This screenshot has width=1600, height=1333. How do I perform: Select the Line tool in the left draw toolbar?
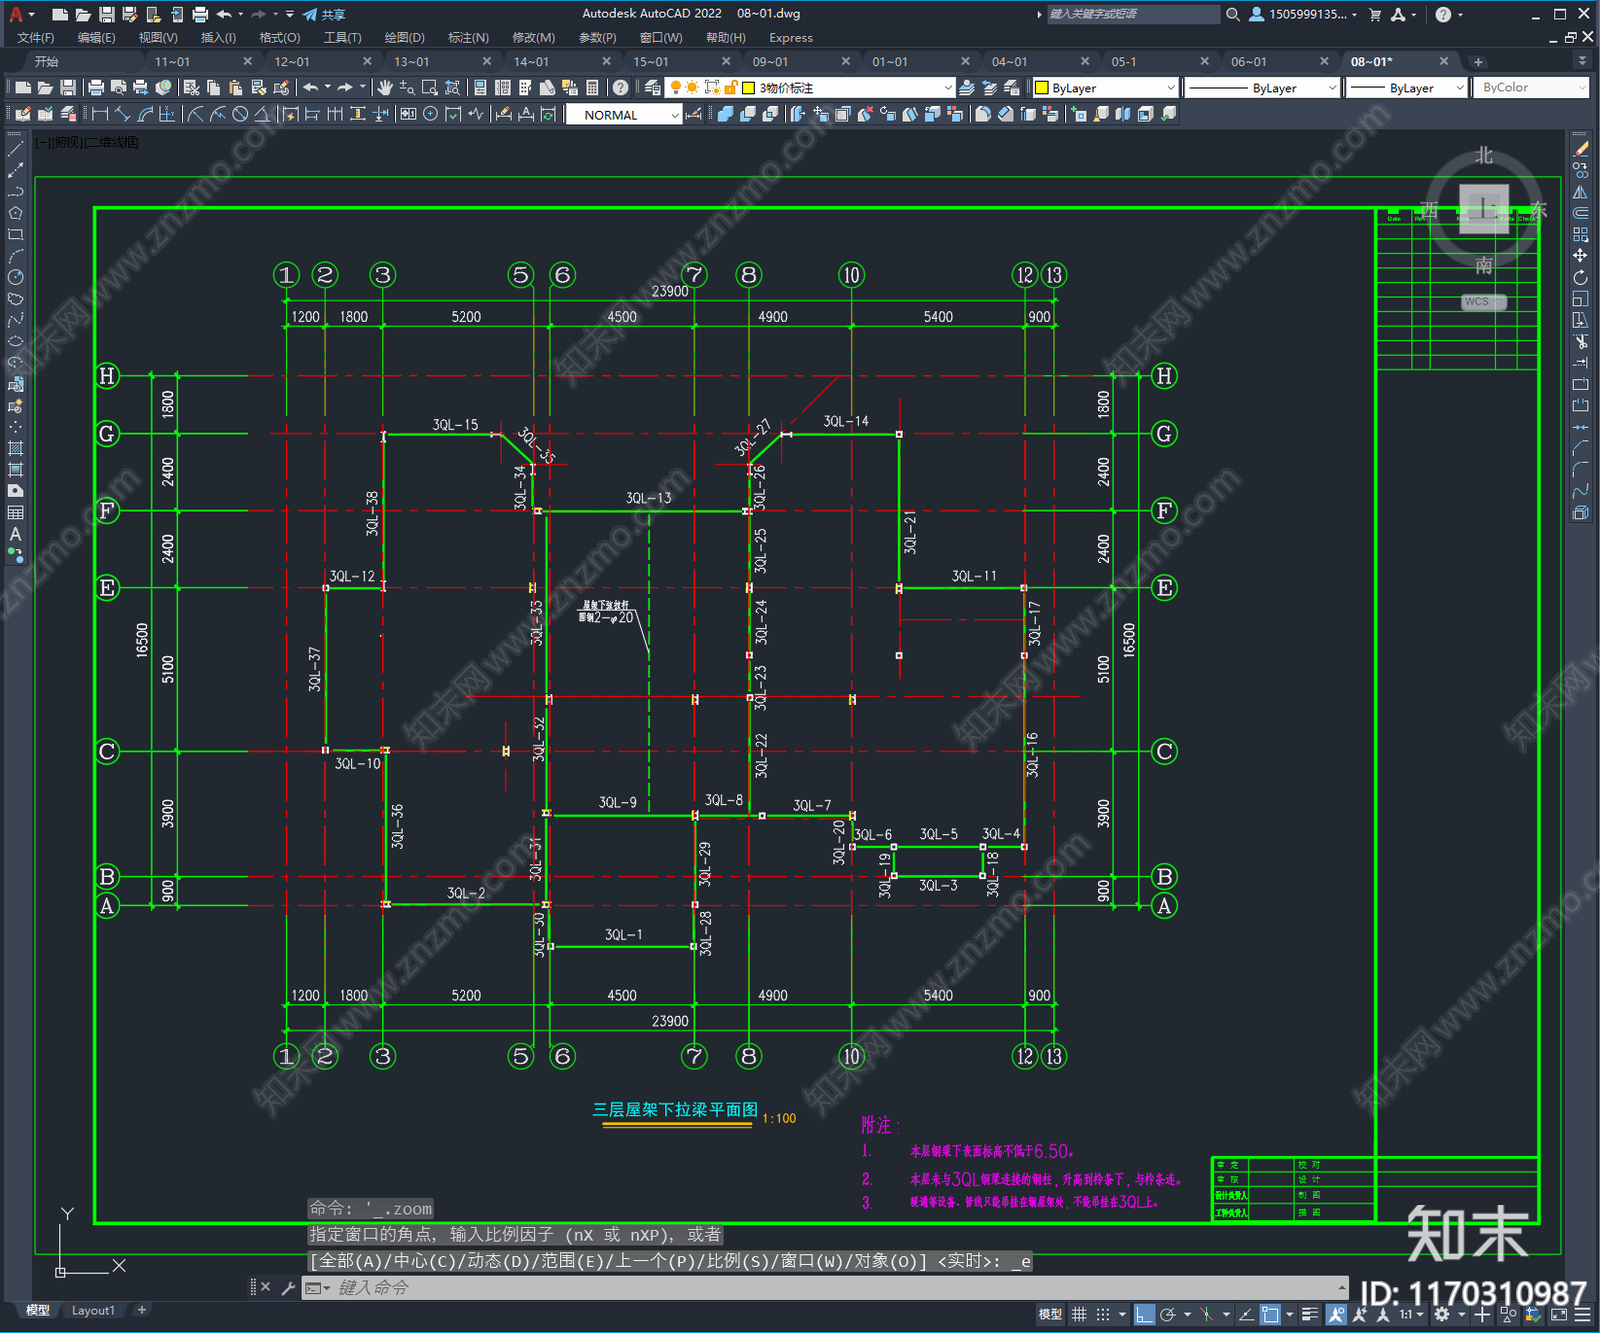[x=15, y=149]
